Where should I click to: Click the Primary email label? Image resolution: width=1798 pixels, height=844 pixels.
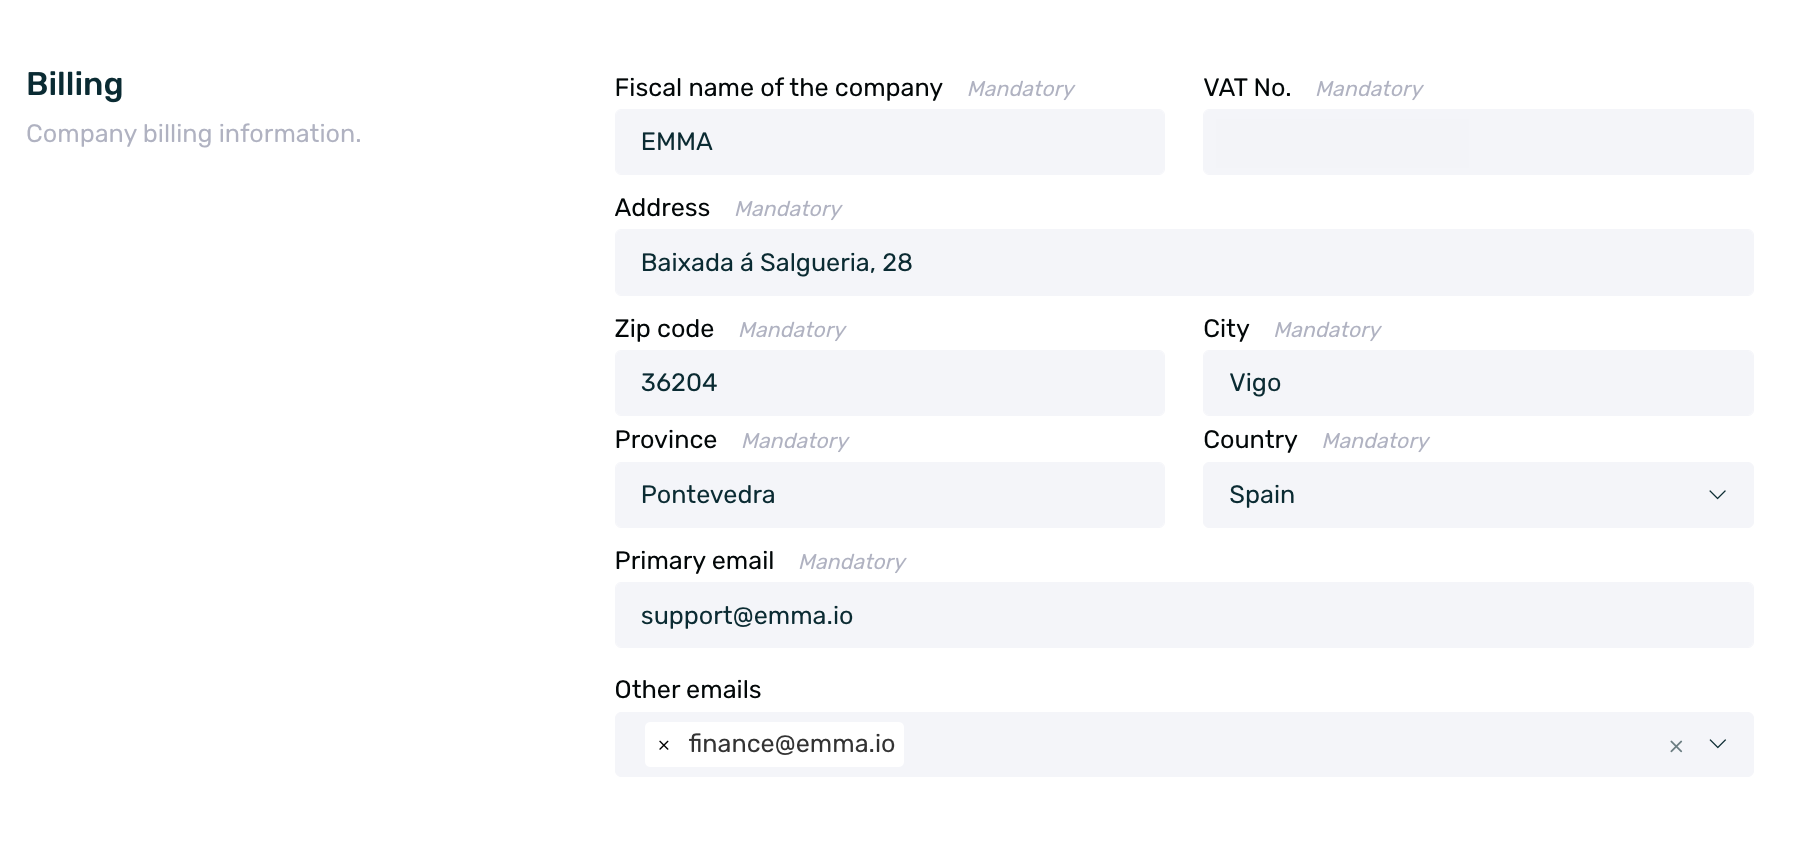(694, 561)
